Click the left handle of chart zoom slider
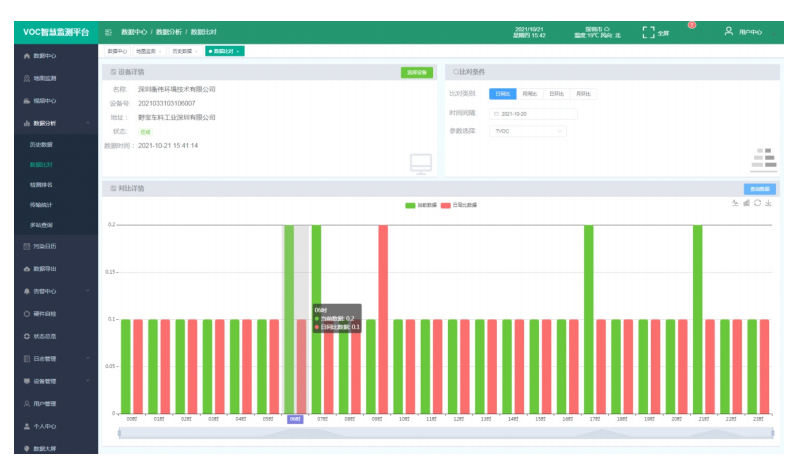 coord(120,433)
